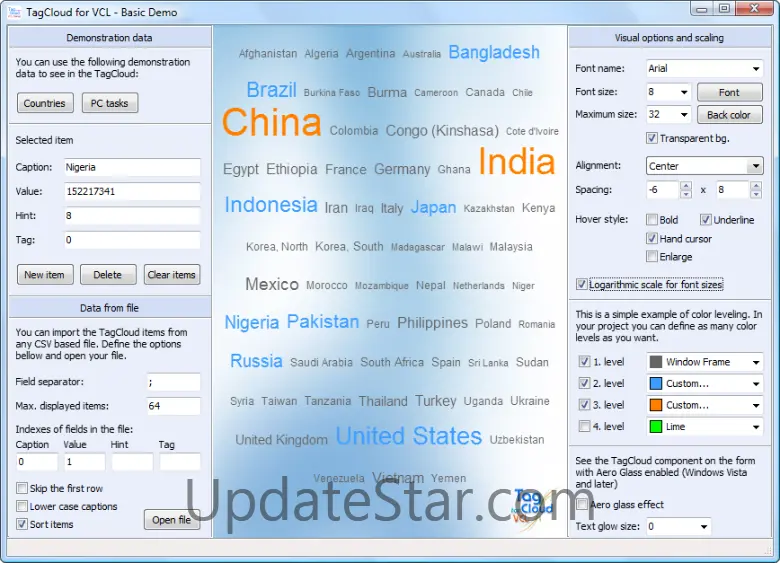Enable Bold hover style
The height and width of the screenshot is (563, 780).
652,220
